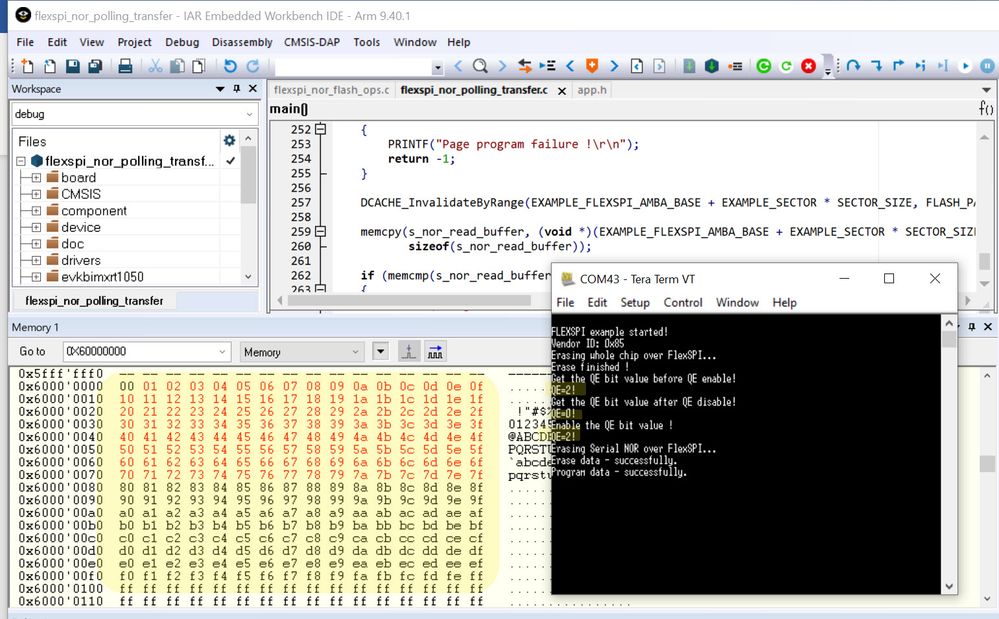Save the current file with the floppy icon
This screenshot has width=999, height=619.
pos(73,66)
